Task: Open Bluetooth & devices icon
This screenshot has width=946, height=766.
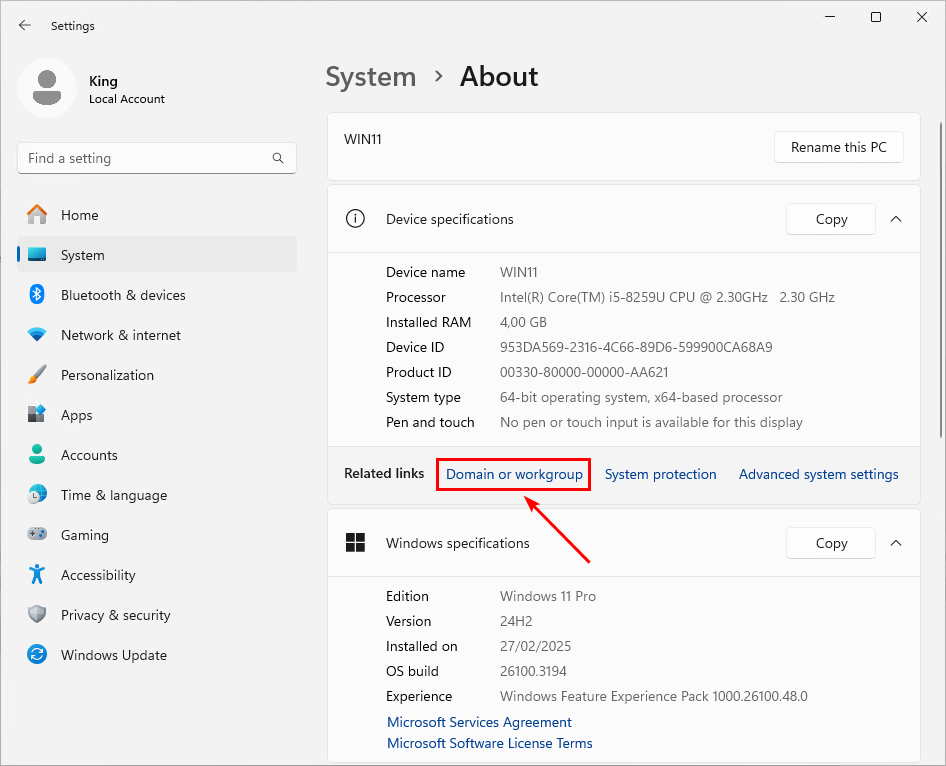Action: (x=37, y=295)
